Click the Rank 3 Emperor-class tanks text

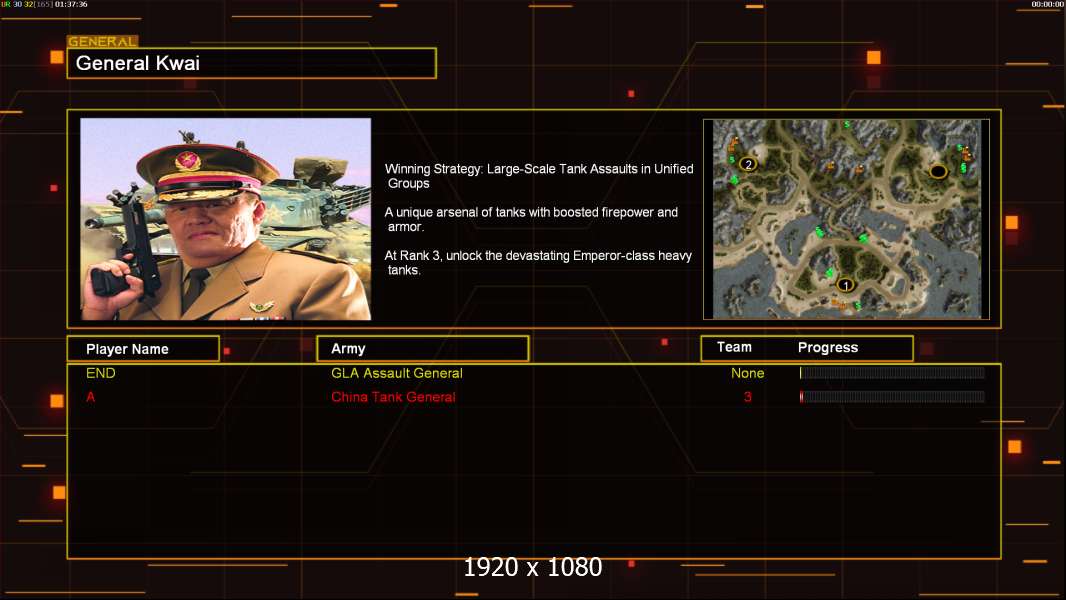tap(538, 263)
